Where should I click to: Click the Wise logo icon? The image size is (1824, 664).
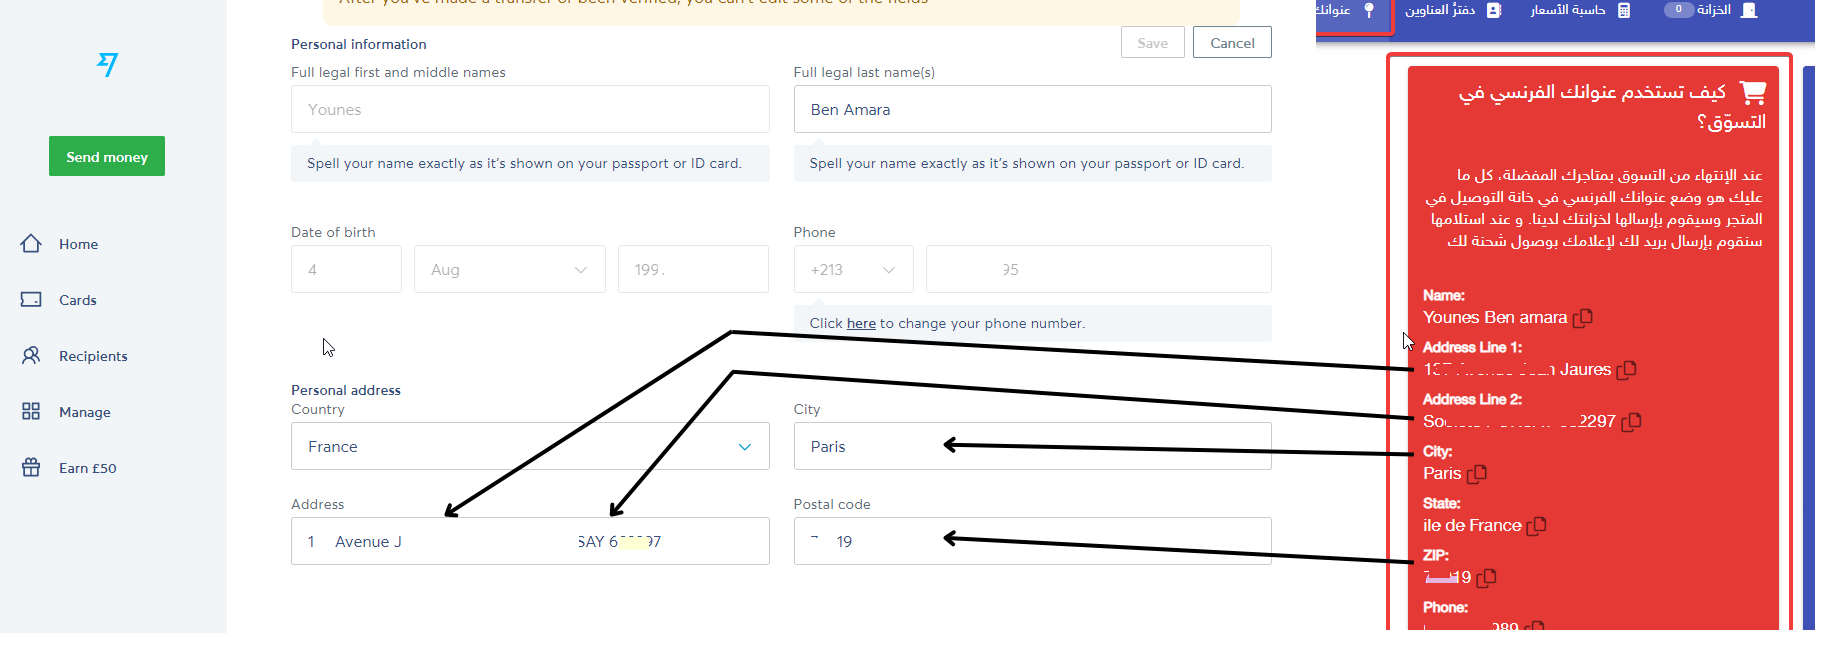(x=107, y=65)
